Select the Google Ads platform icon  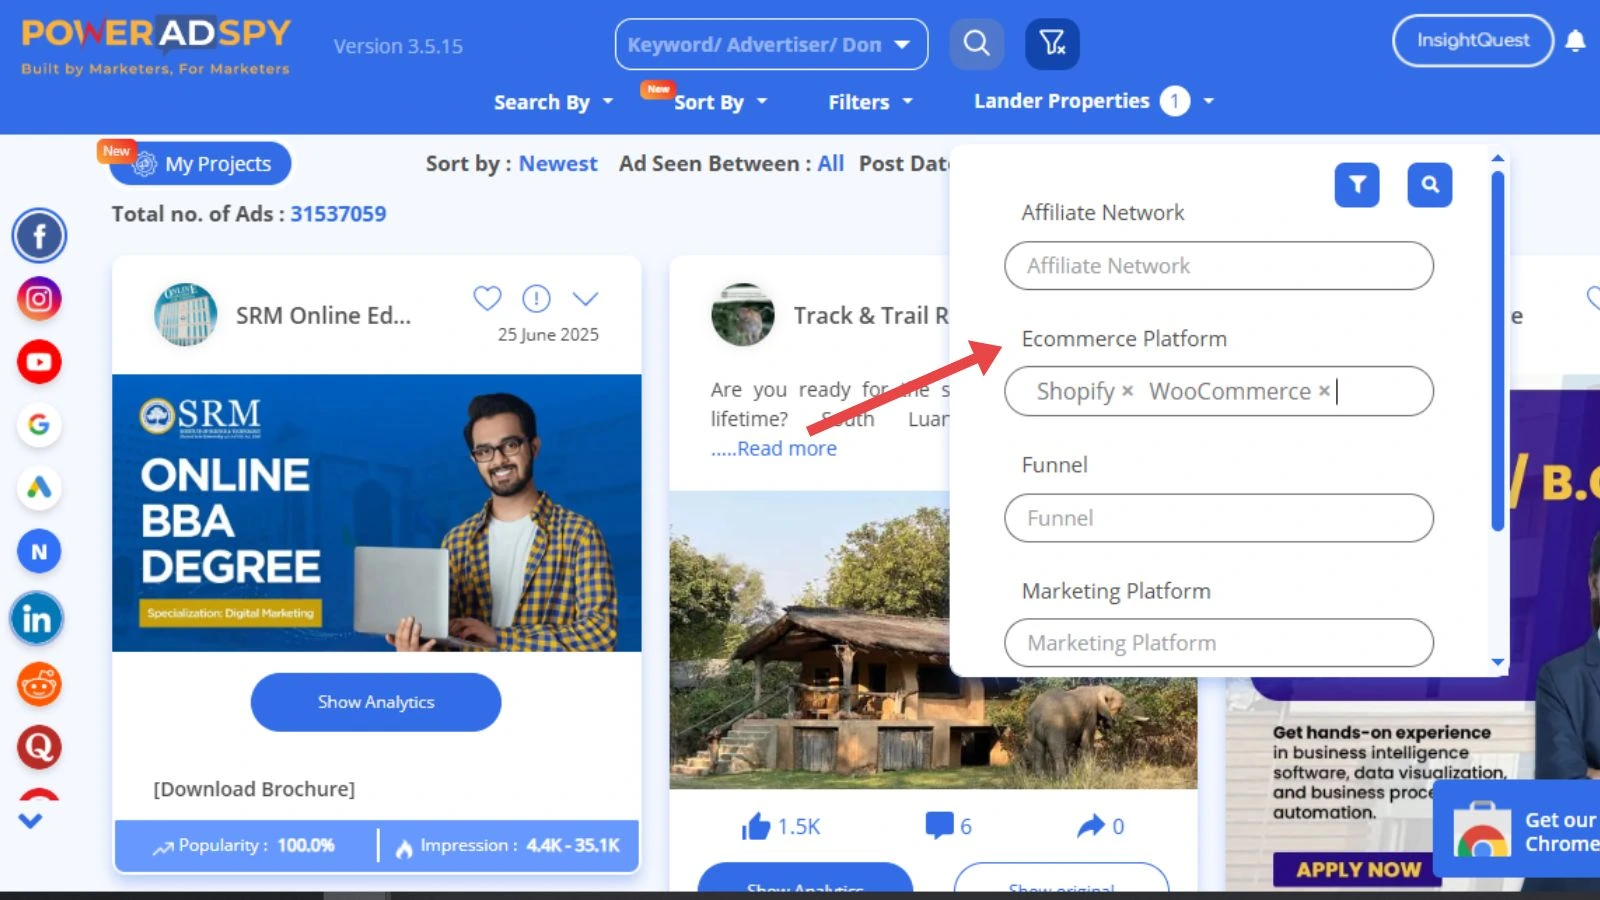[39, 488]
